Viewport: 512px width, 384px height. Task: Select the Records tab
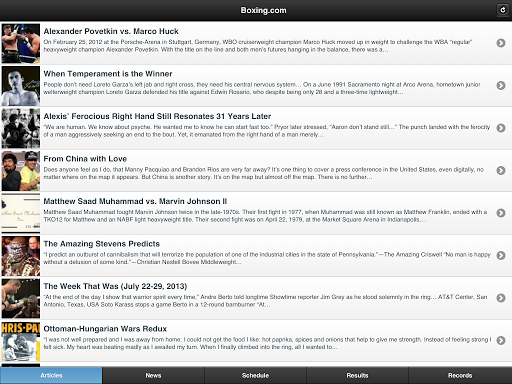pos(460,375)
